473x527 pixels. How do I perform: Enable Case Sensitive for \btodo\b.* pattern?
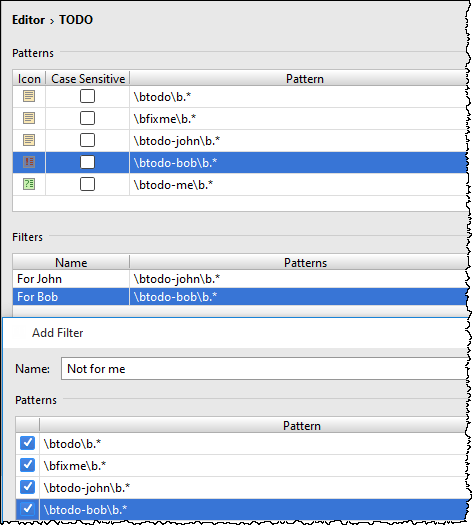[87, 96]
